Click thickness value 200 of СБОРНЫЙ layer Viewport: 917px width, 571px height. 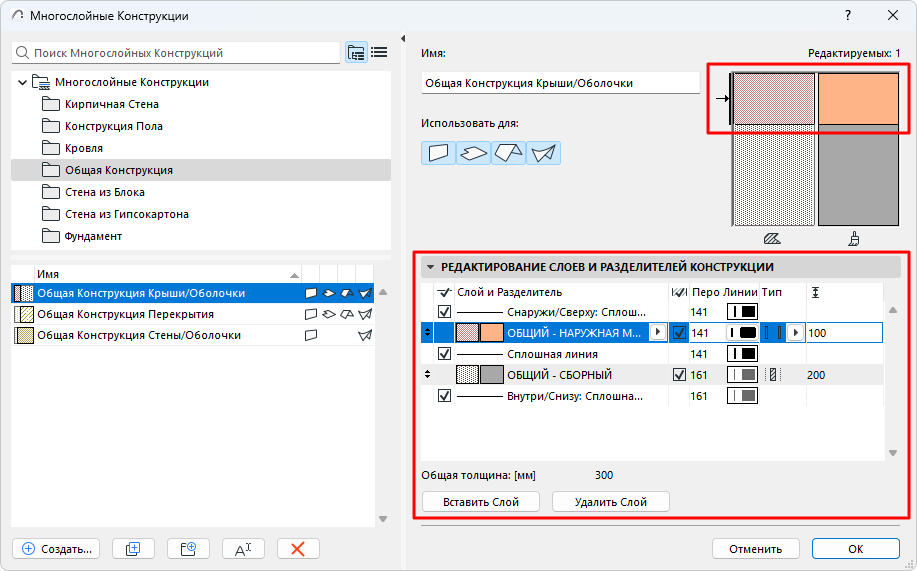816,375
